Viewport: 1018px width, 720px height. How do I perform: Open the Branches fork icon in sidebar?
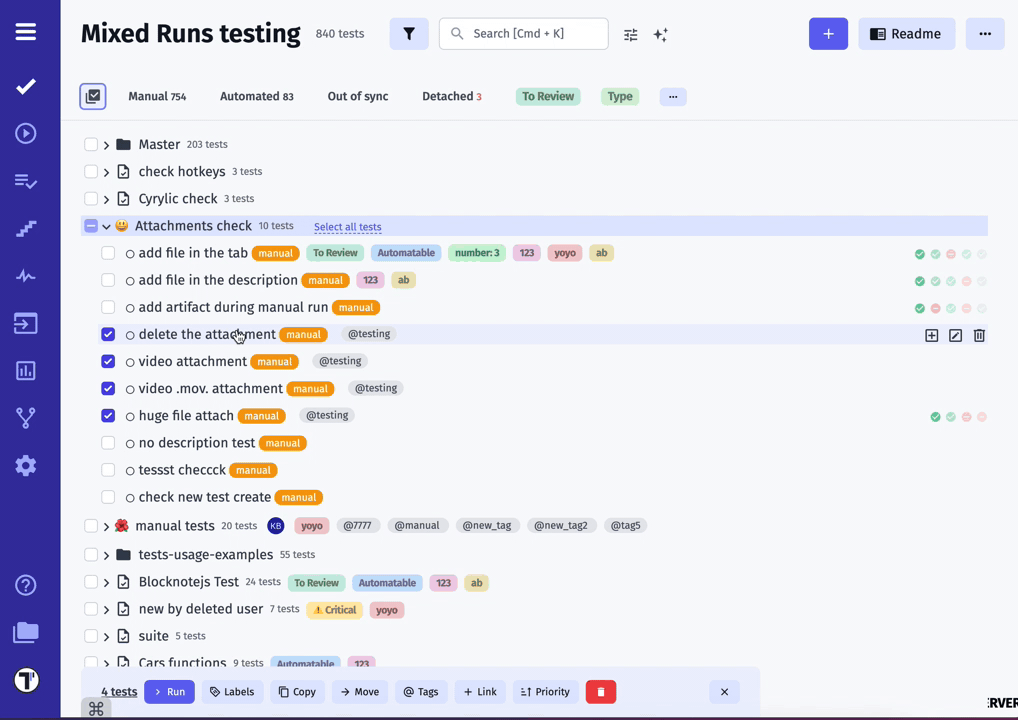[26, 418]
